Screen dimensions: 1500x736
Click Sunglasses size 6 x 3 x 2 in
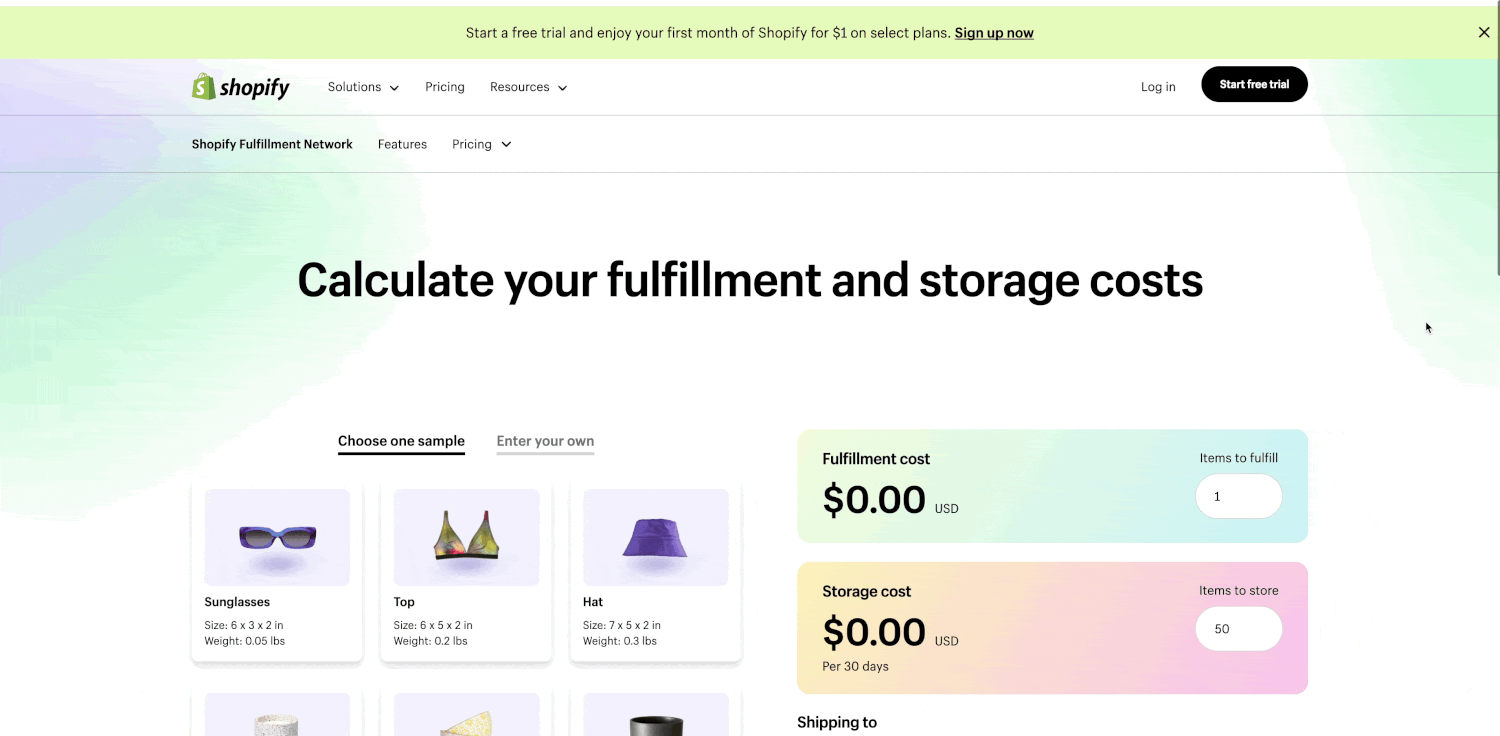tap(244, 625)
